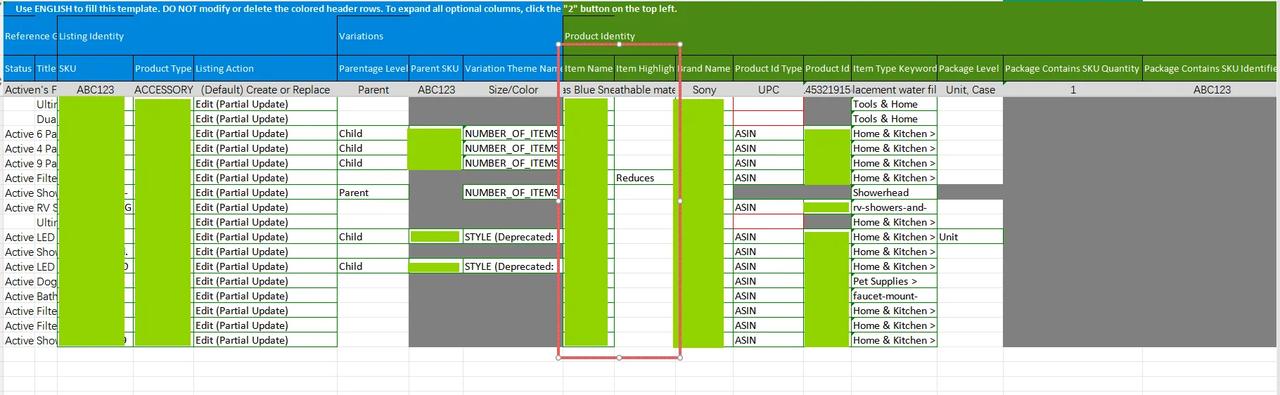The width and height of the screenshot is (1280, 395).
Task: Click the Pet Supplies > keyword cell
Action: tap(894, 281)
